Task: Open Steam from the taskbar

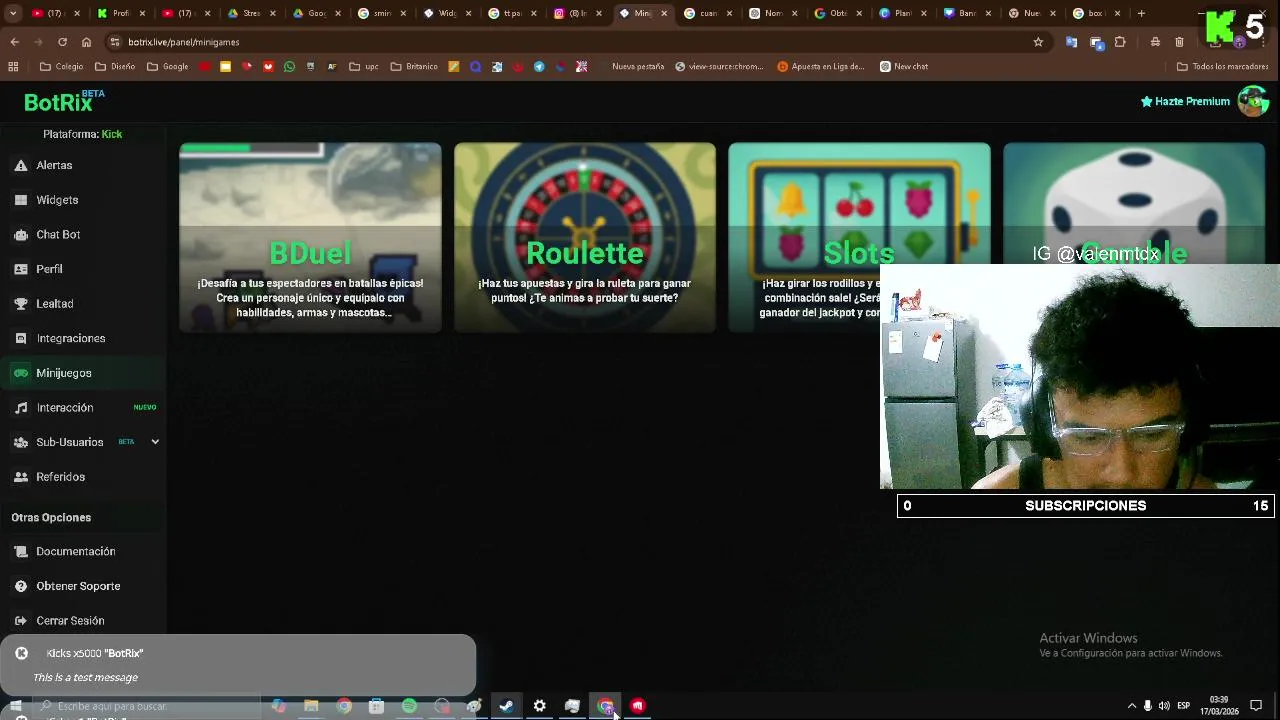Action: coord(506,706)
